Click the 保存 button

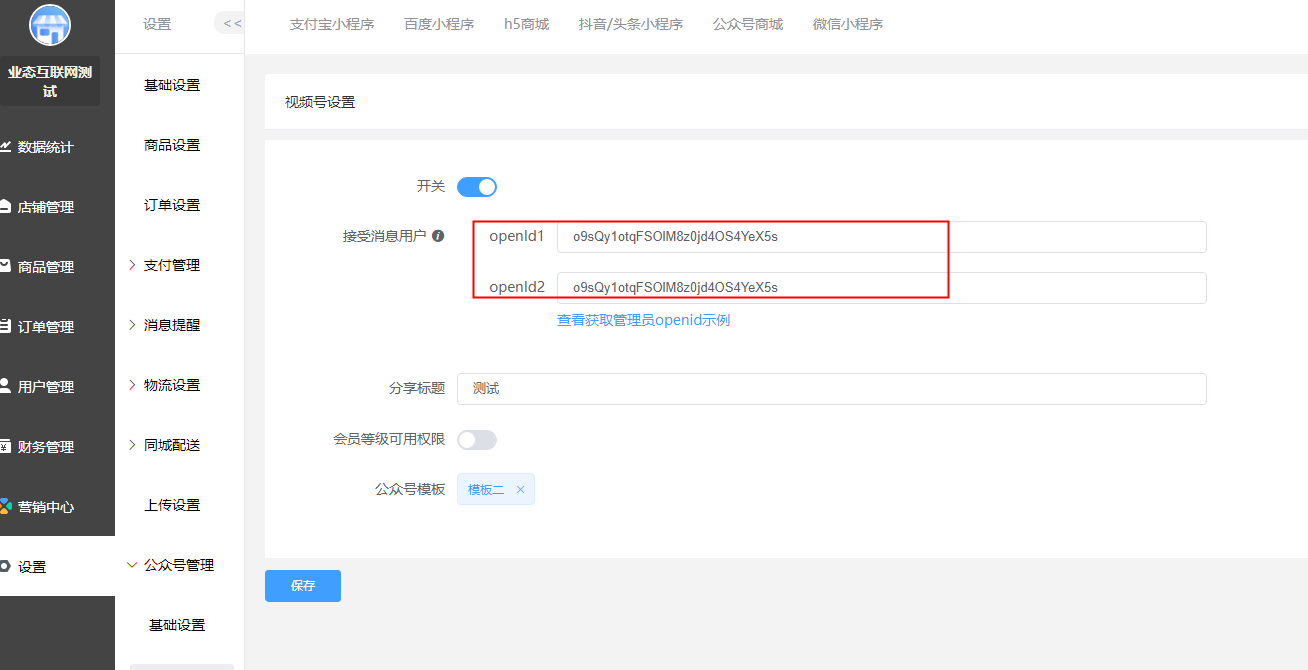click(303, 586)
